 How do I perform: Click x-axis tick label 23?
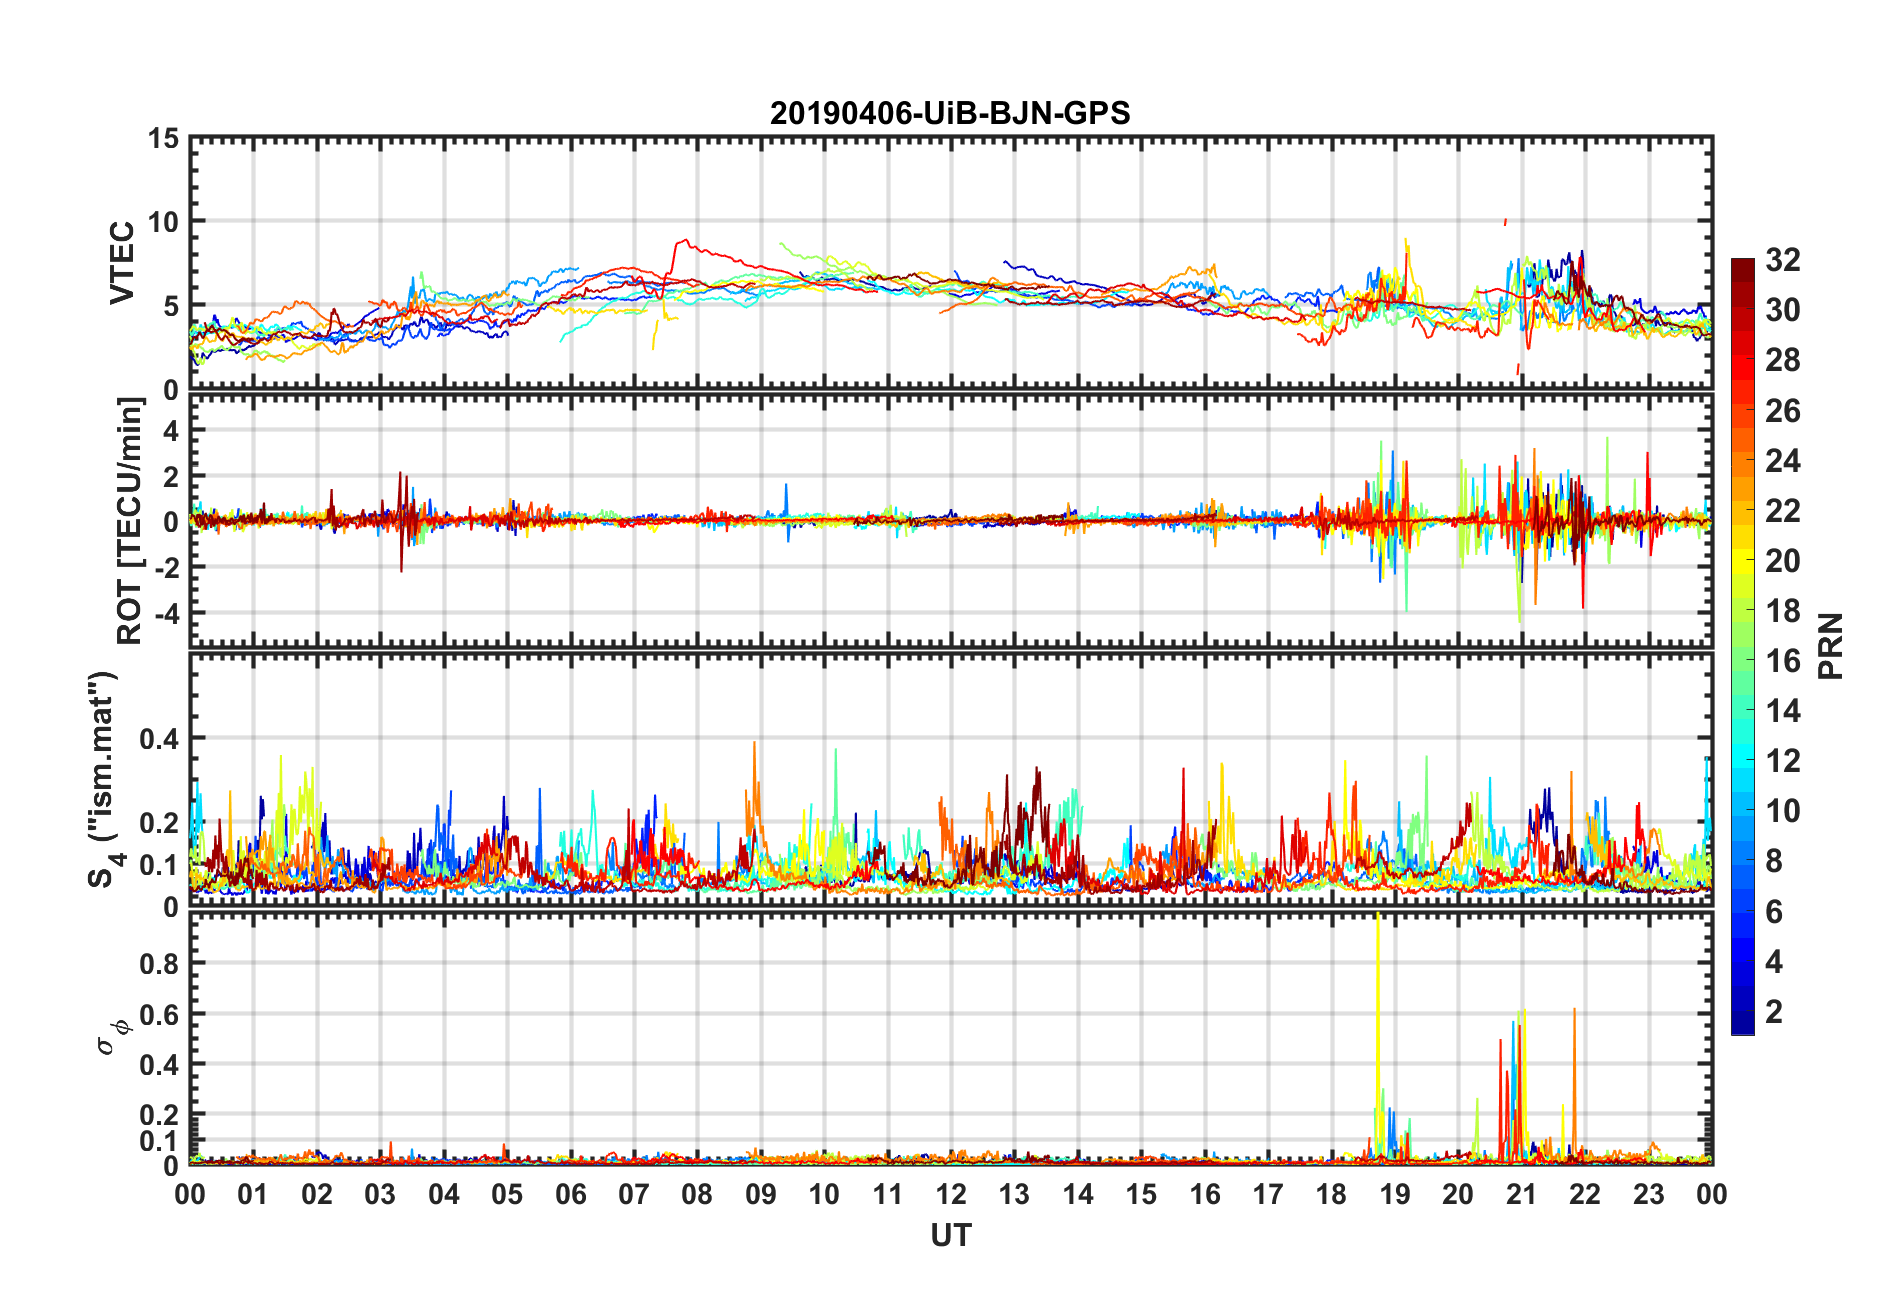pos(1648,1194)
